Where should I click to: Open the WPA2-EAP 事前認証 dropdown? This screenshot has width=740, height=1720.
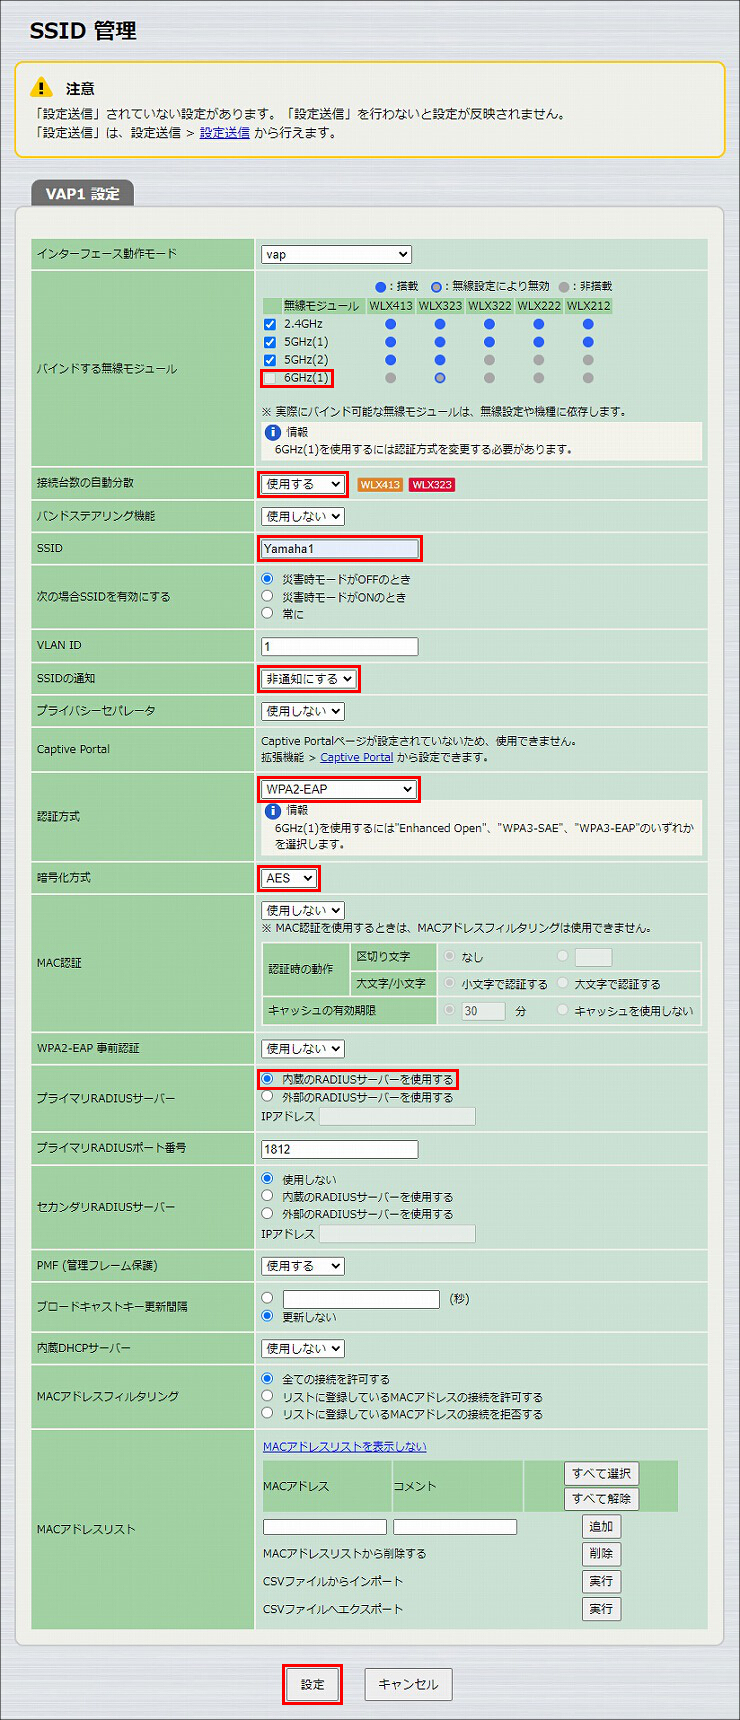[303, 1048]
